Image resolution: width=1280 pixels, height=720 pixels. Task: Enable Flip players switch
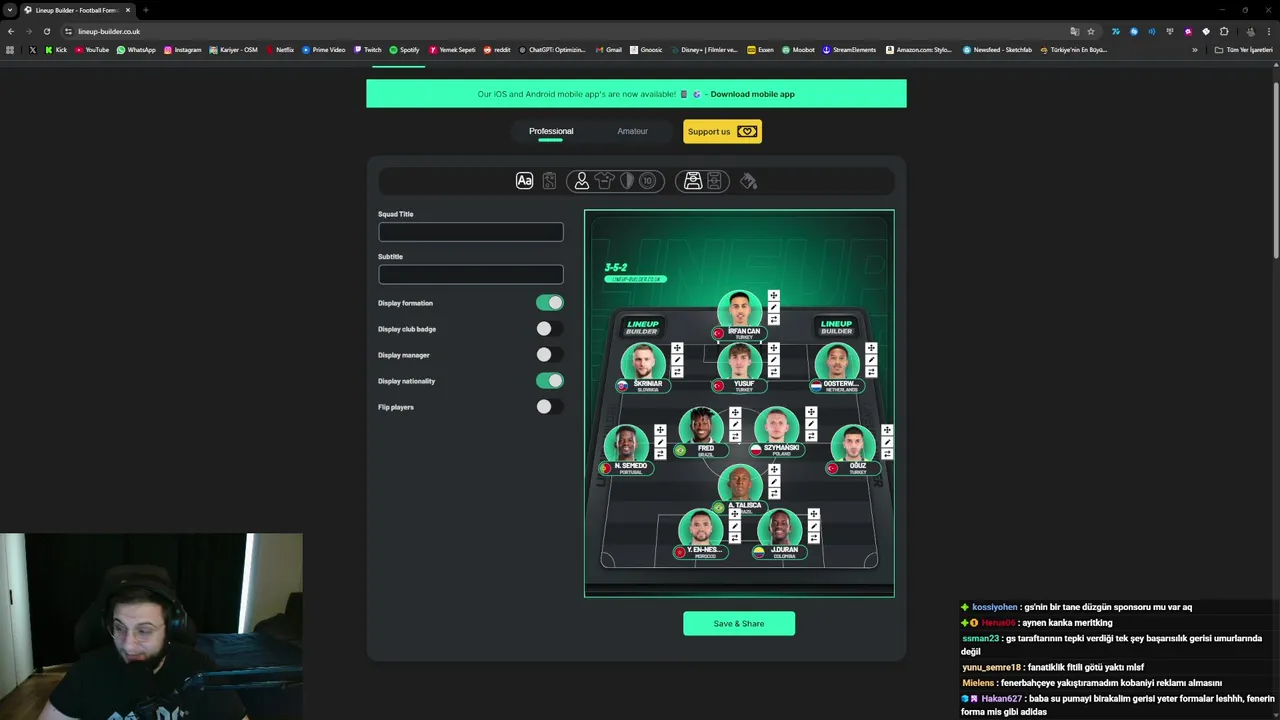pyautogui.click(x=550, y=407)
